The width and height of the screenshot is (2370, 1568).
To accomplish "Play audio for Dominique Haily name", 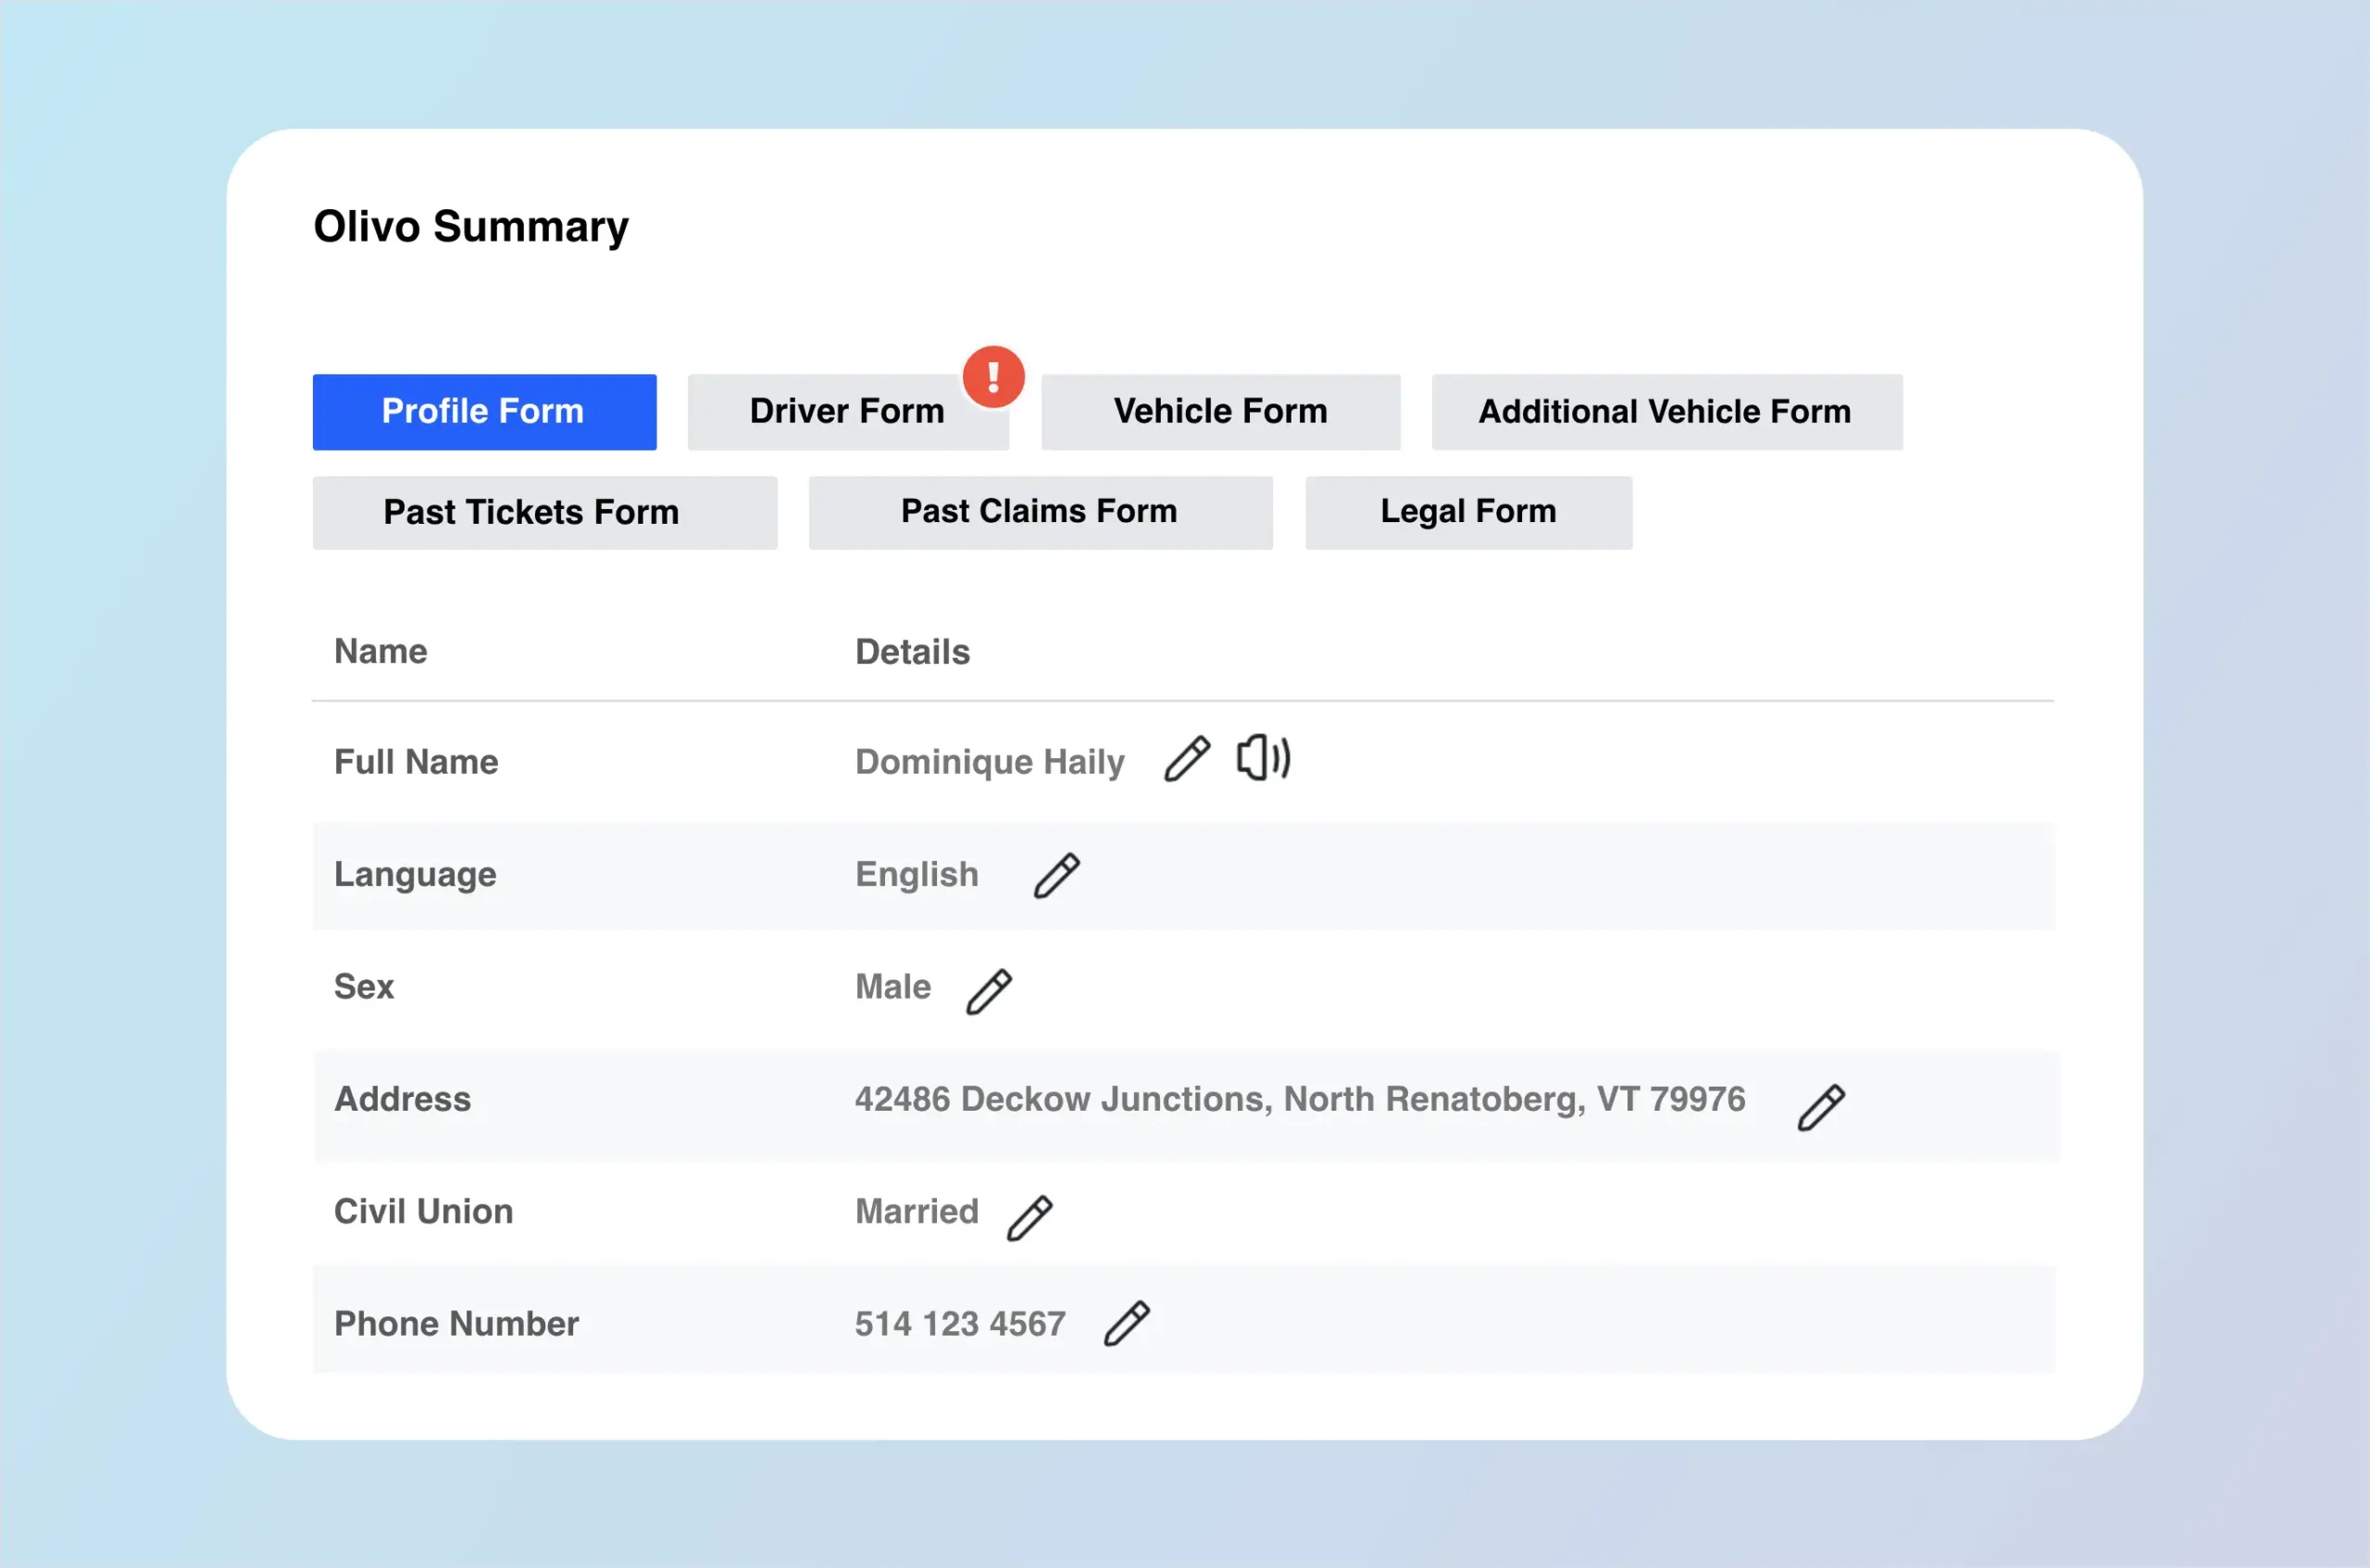I will click(x=1264, y=758).
